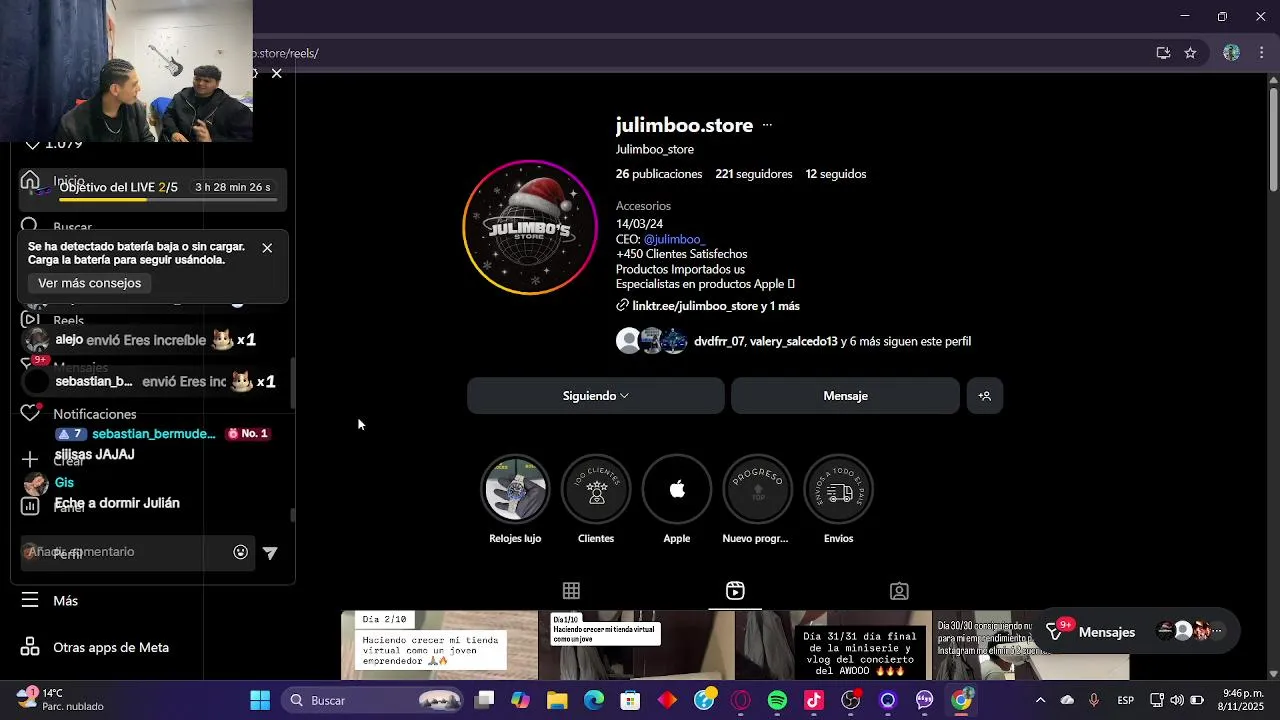View the 221 seguidores list

click(x=754, y=174)
